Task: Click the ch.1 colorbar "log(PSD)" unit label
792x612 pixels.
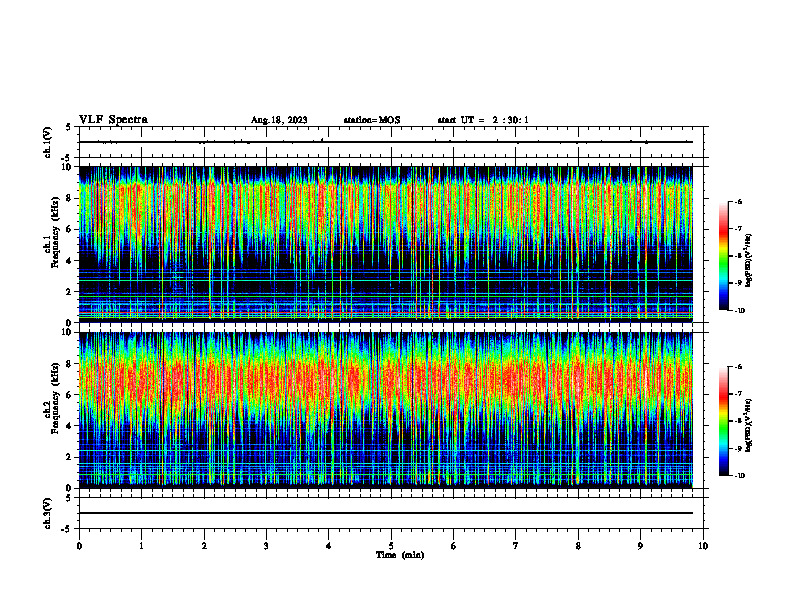Action: coord(748,261)
